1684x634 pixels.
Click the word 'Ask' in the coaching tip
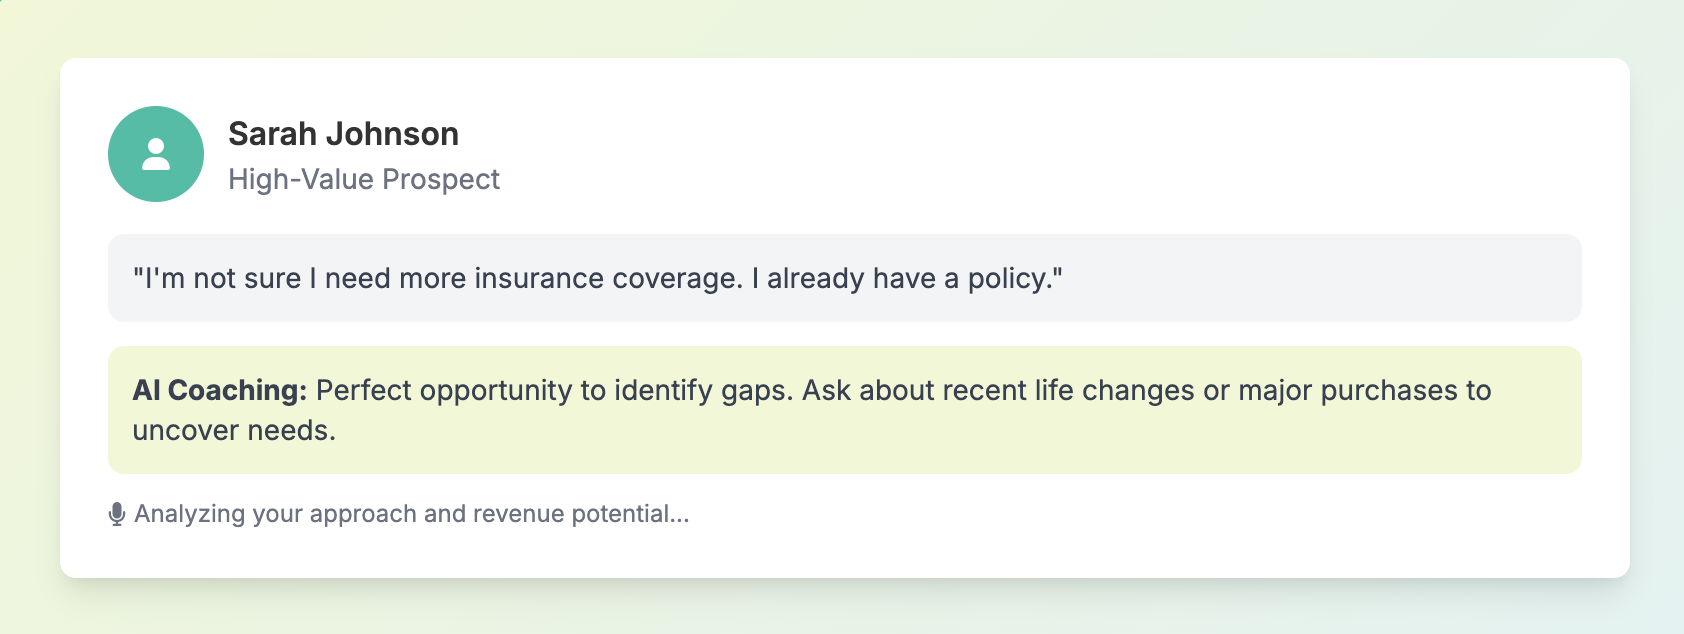[x=826, y=390]
